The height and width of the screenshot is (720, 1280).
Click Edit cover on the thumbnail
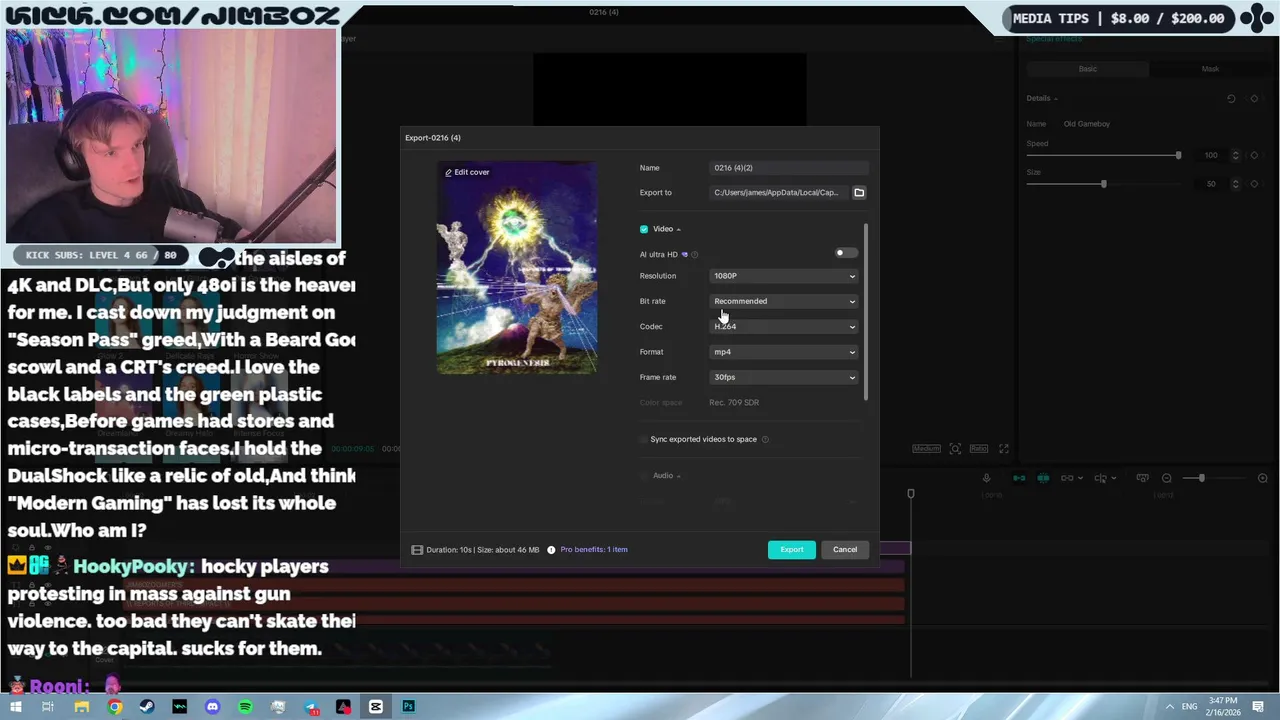pos(467,172)
